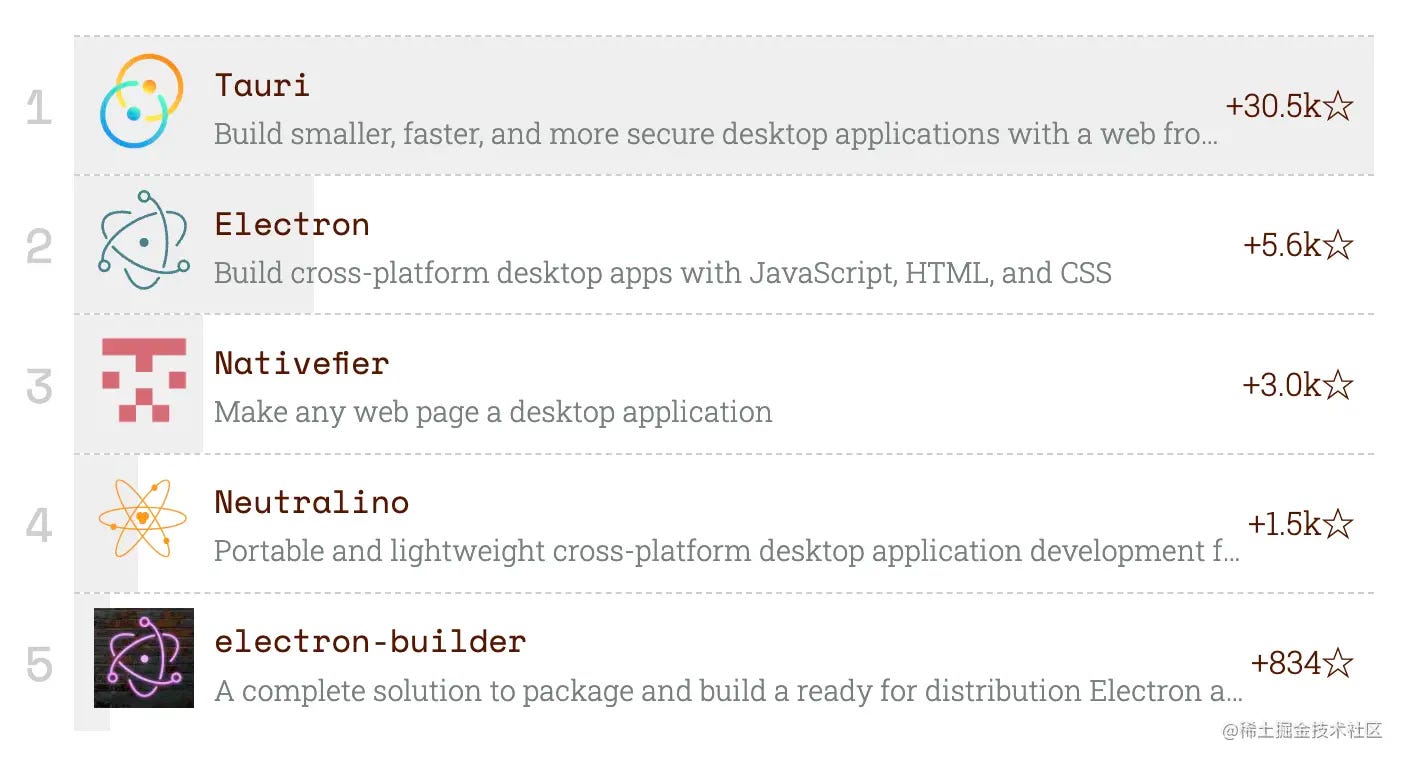The width and height of the screenshot is (1404, 762).
Task: Click the +5.6k stars count
Action: coord(1298,245)
